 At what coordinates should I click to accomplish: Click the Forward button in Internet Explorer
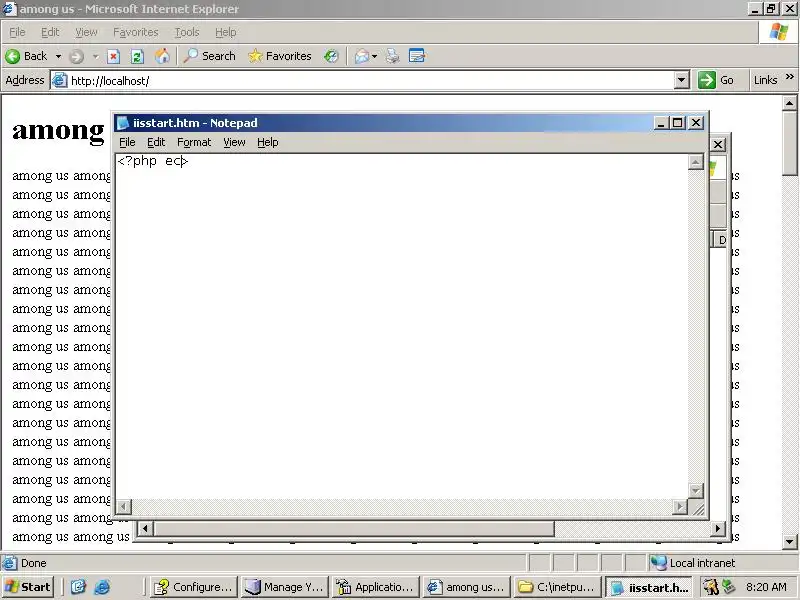(77, 56)
